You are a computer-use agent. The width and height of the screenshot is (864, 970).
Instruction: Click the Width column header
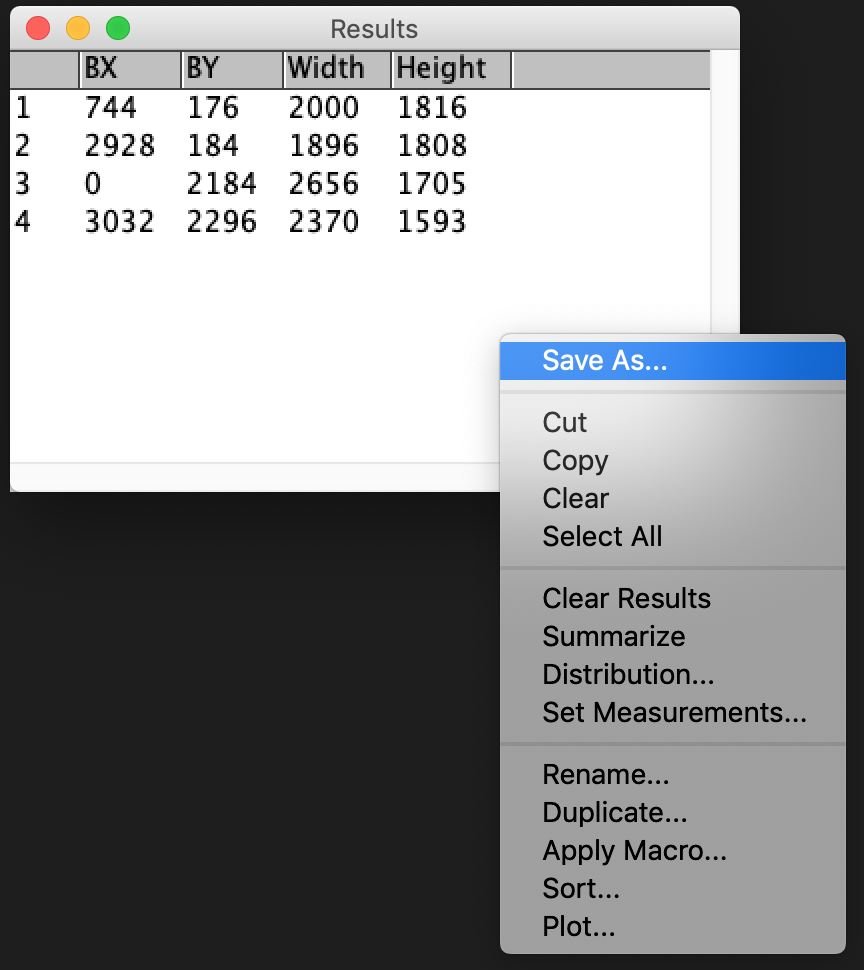(x=336, y=69)
